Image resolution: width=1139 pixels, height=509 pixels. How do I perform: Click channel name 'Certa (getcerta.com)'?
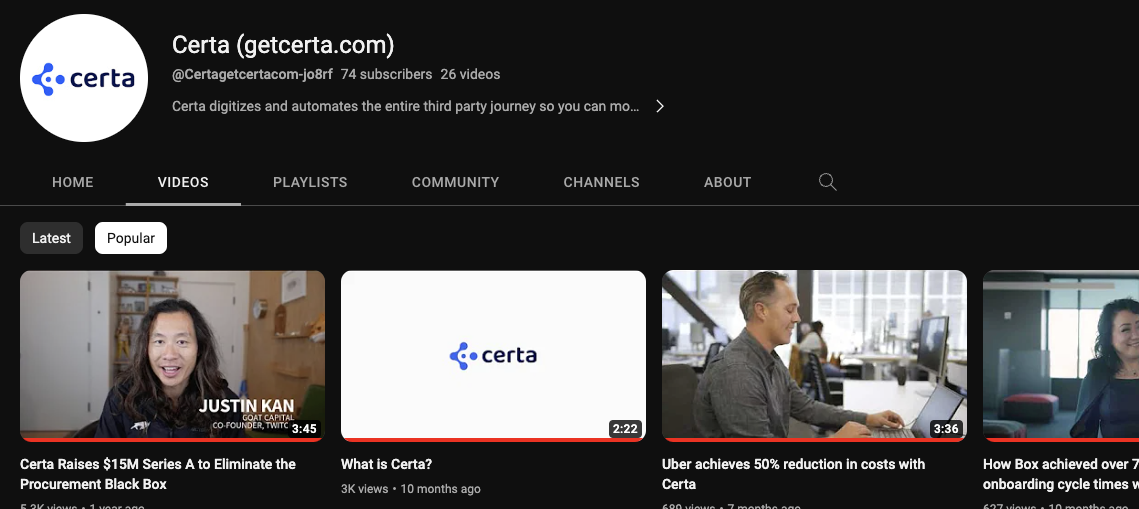[x=283, y=45]
